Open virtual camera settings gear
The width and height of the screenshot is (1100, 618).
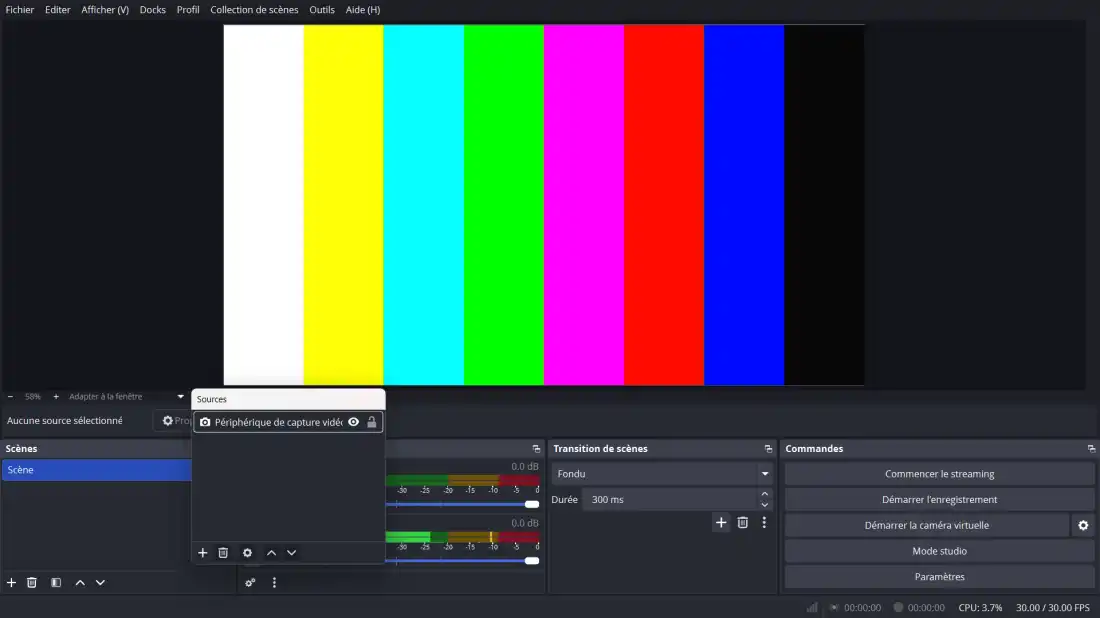(1082, 525)
